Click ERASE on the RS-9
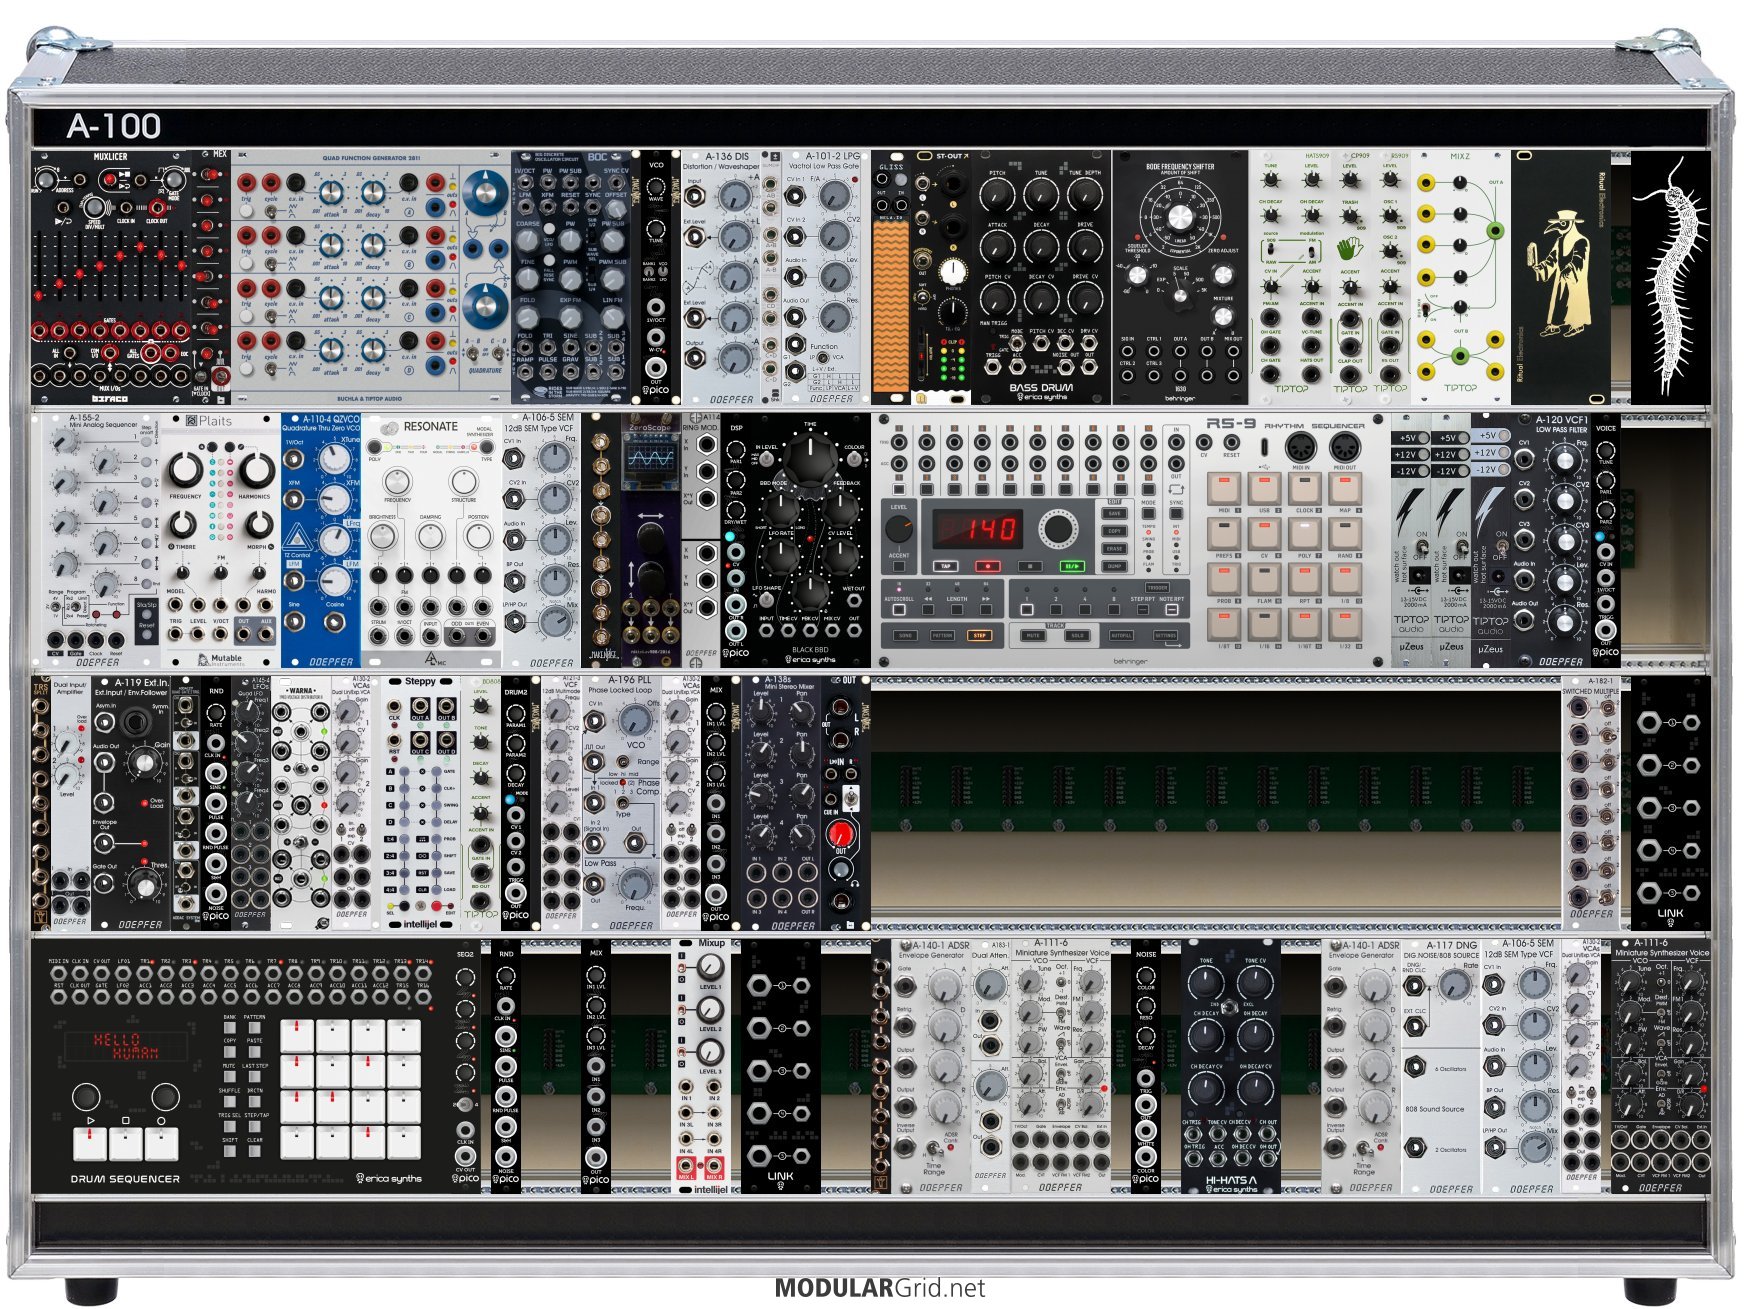The width and height of the screenshot is (1762, 1309). (1114, 549)
